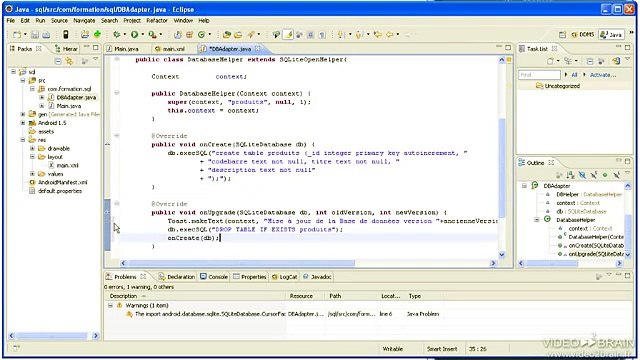The height and width of the screenshot is (360, 640).
Task: Toggle Mark Occurrences highlighter icon
Action: 288,35
